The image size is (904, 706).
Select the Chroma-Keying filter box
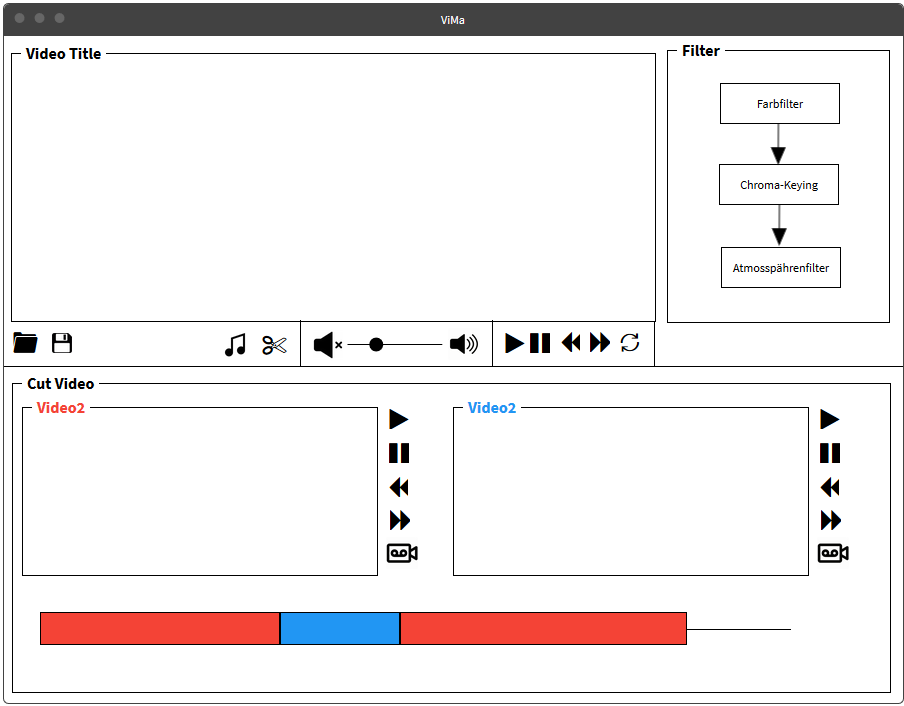[779, 185]
